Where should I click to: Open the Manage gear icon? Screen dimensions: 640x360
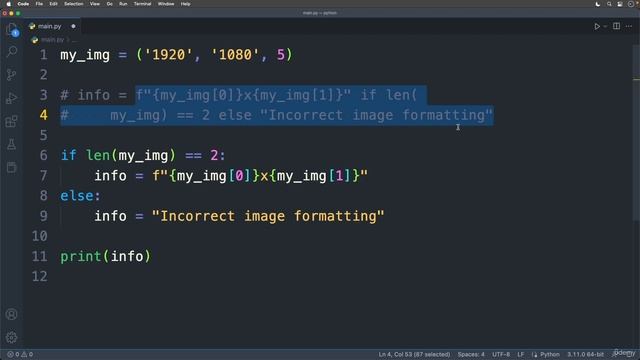[x=12, y=337]
